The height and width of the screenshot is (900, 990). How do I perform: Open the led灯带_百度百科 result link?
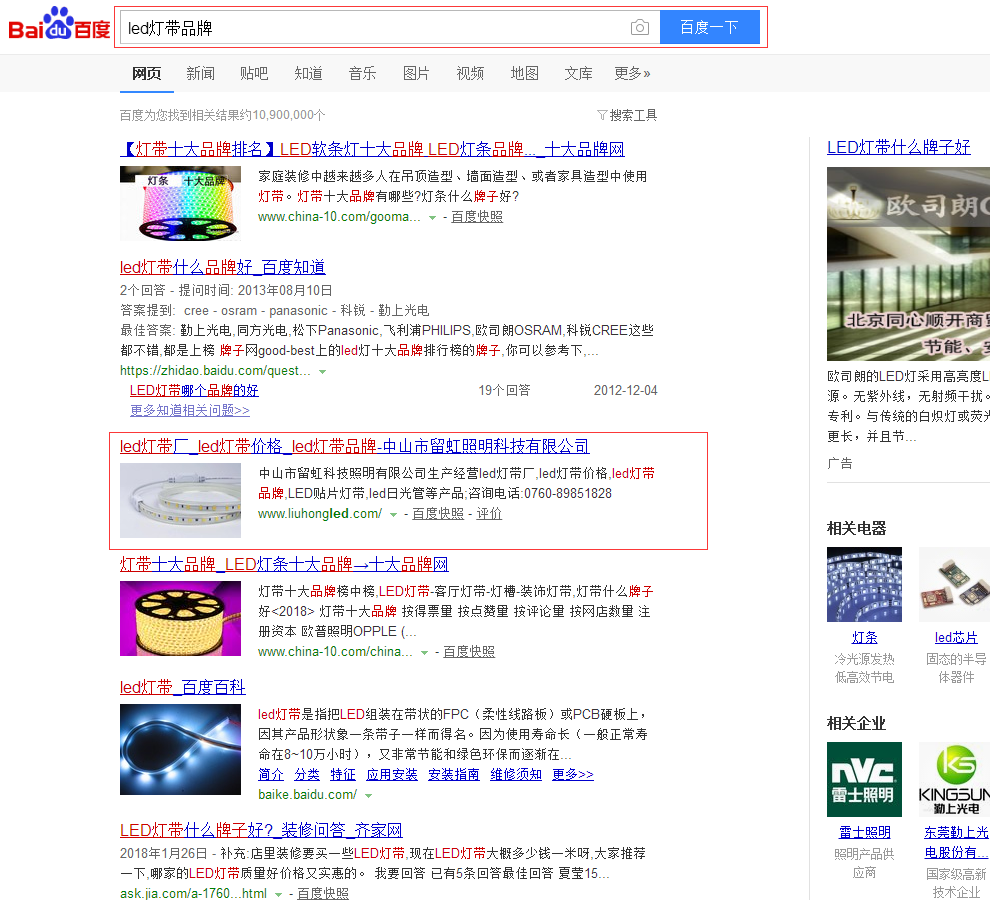click(182, 687)
